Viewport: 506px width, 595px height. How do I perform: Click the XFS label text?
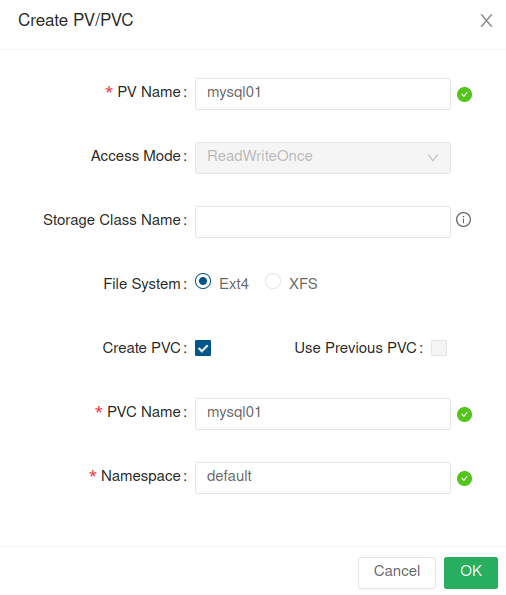point(303,284)
